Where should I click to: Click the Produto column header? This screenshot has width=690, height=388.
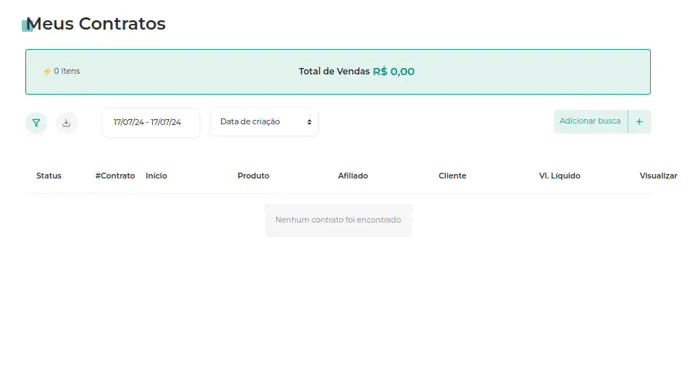[253, 176]
